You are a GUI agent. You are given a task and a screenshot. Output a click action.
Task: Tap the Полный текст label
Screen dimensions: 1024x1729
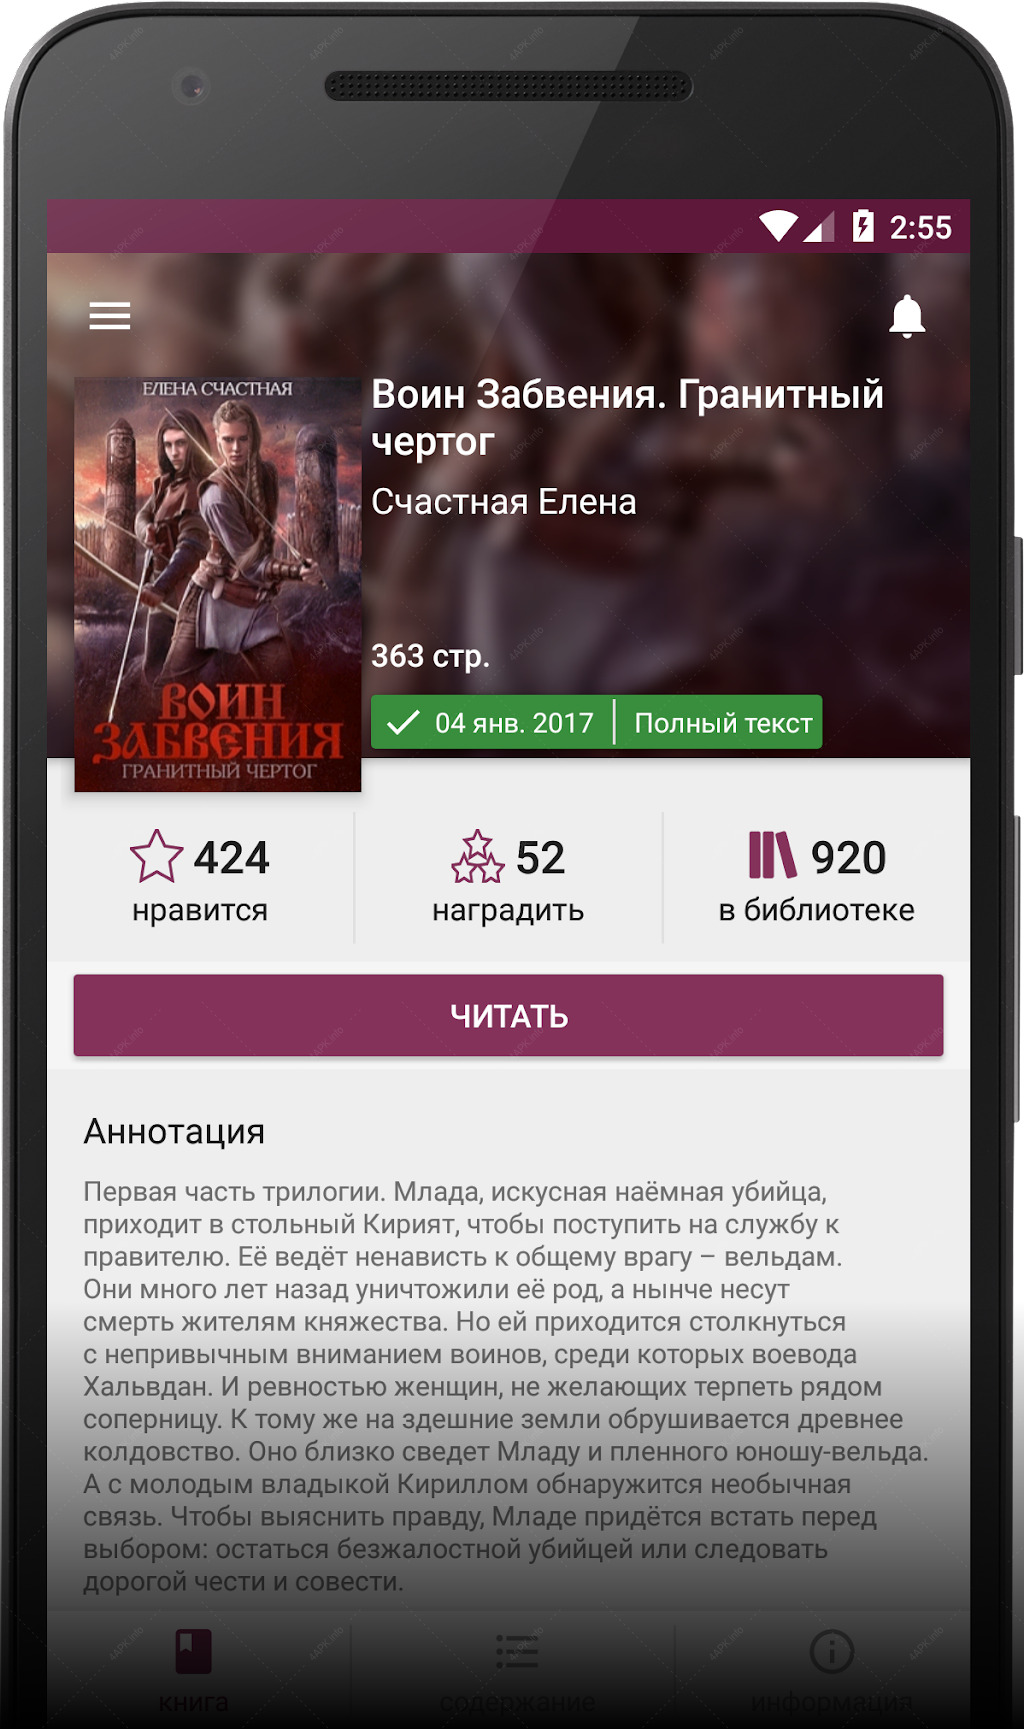[x=723, y=722]
